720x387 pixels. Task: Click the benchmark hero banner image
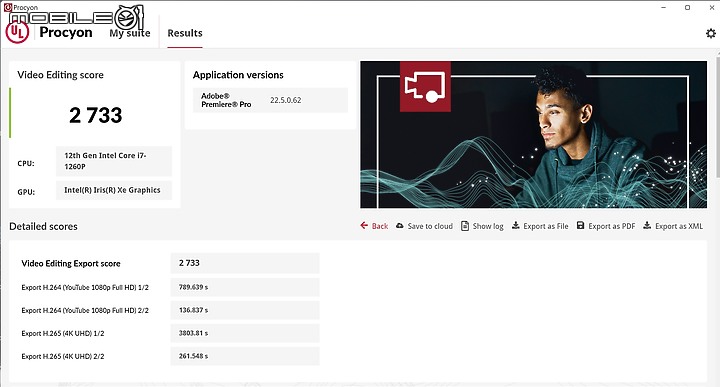click(534, 135)
